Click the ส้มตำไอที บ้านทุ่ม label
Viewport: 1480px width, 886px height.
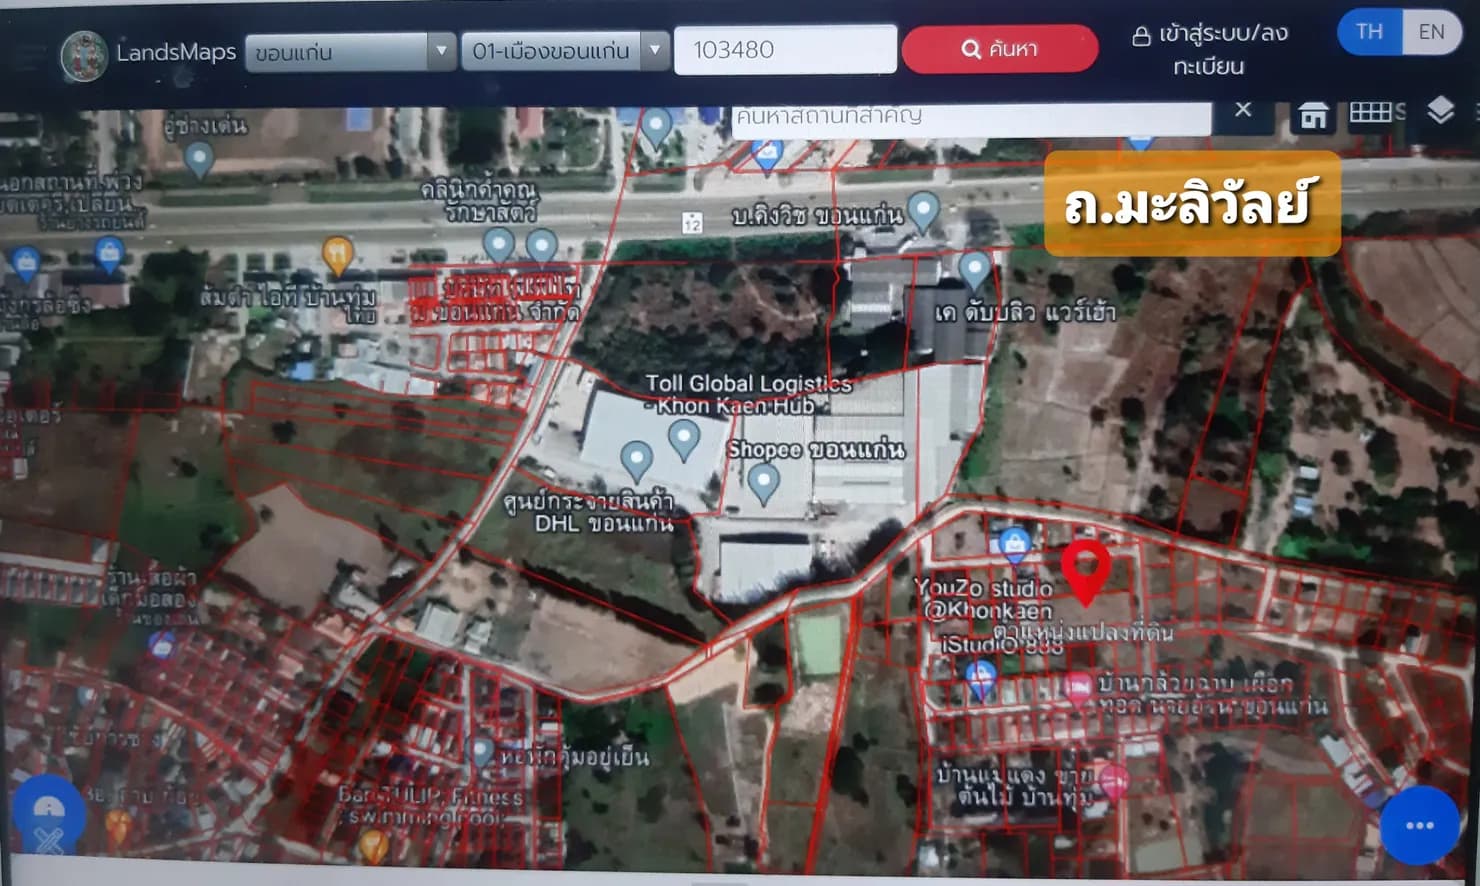pos(288,302)
